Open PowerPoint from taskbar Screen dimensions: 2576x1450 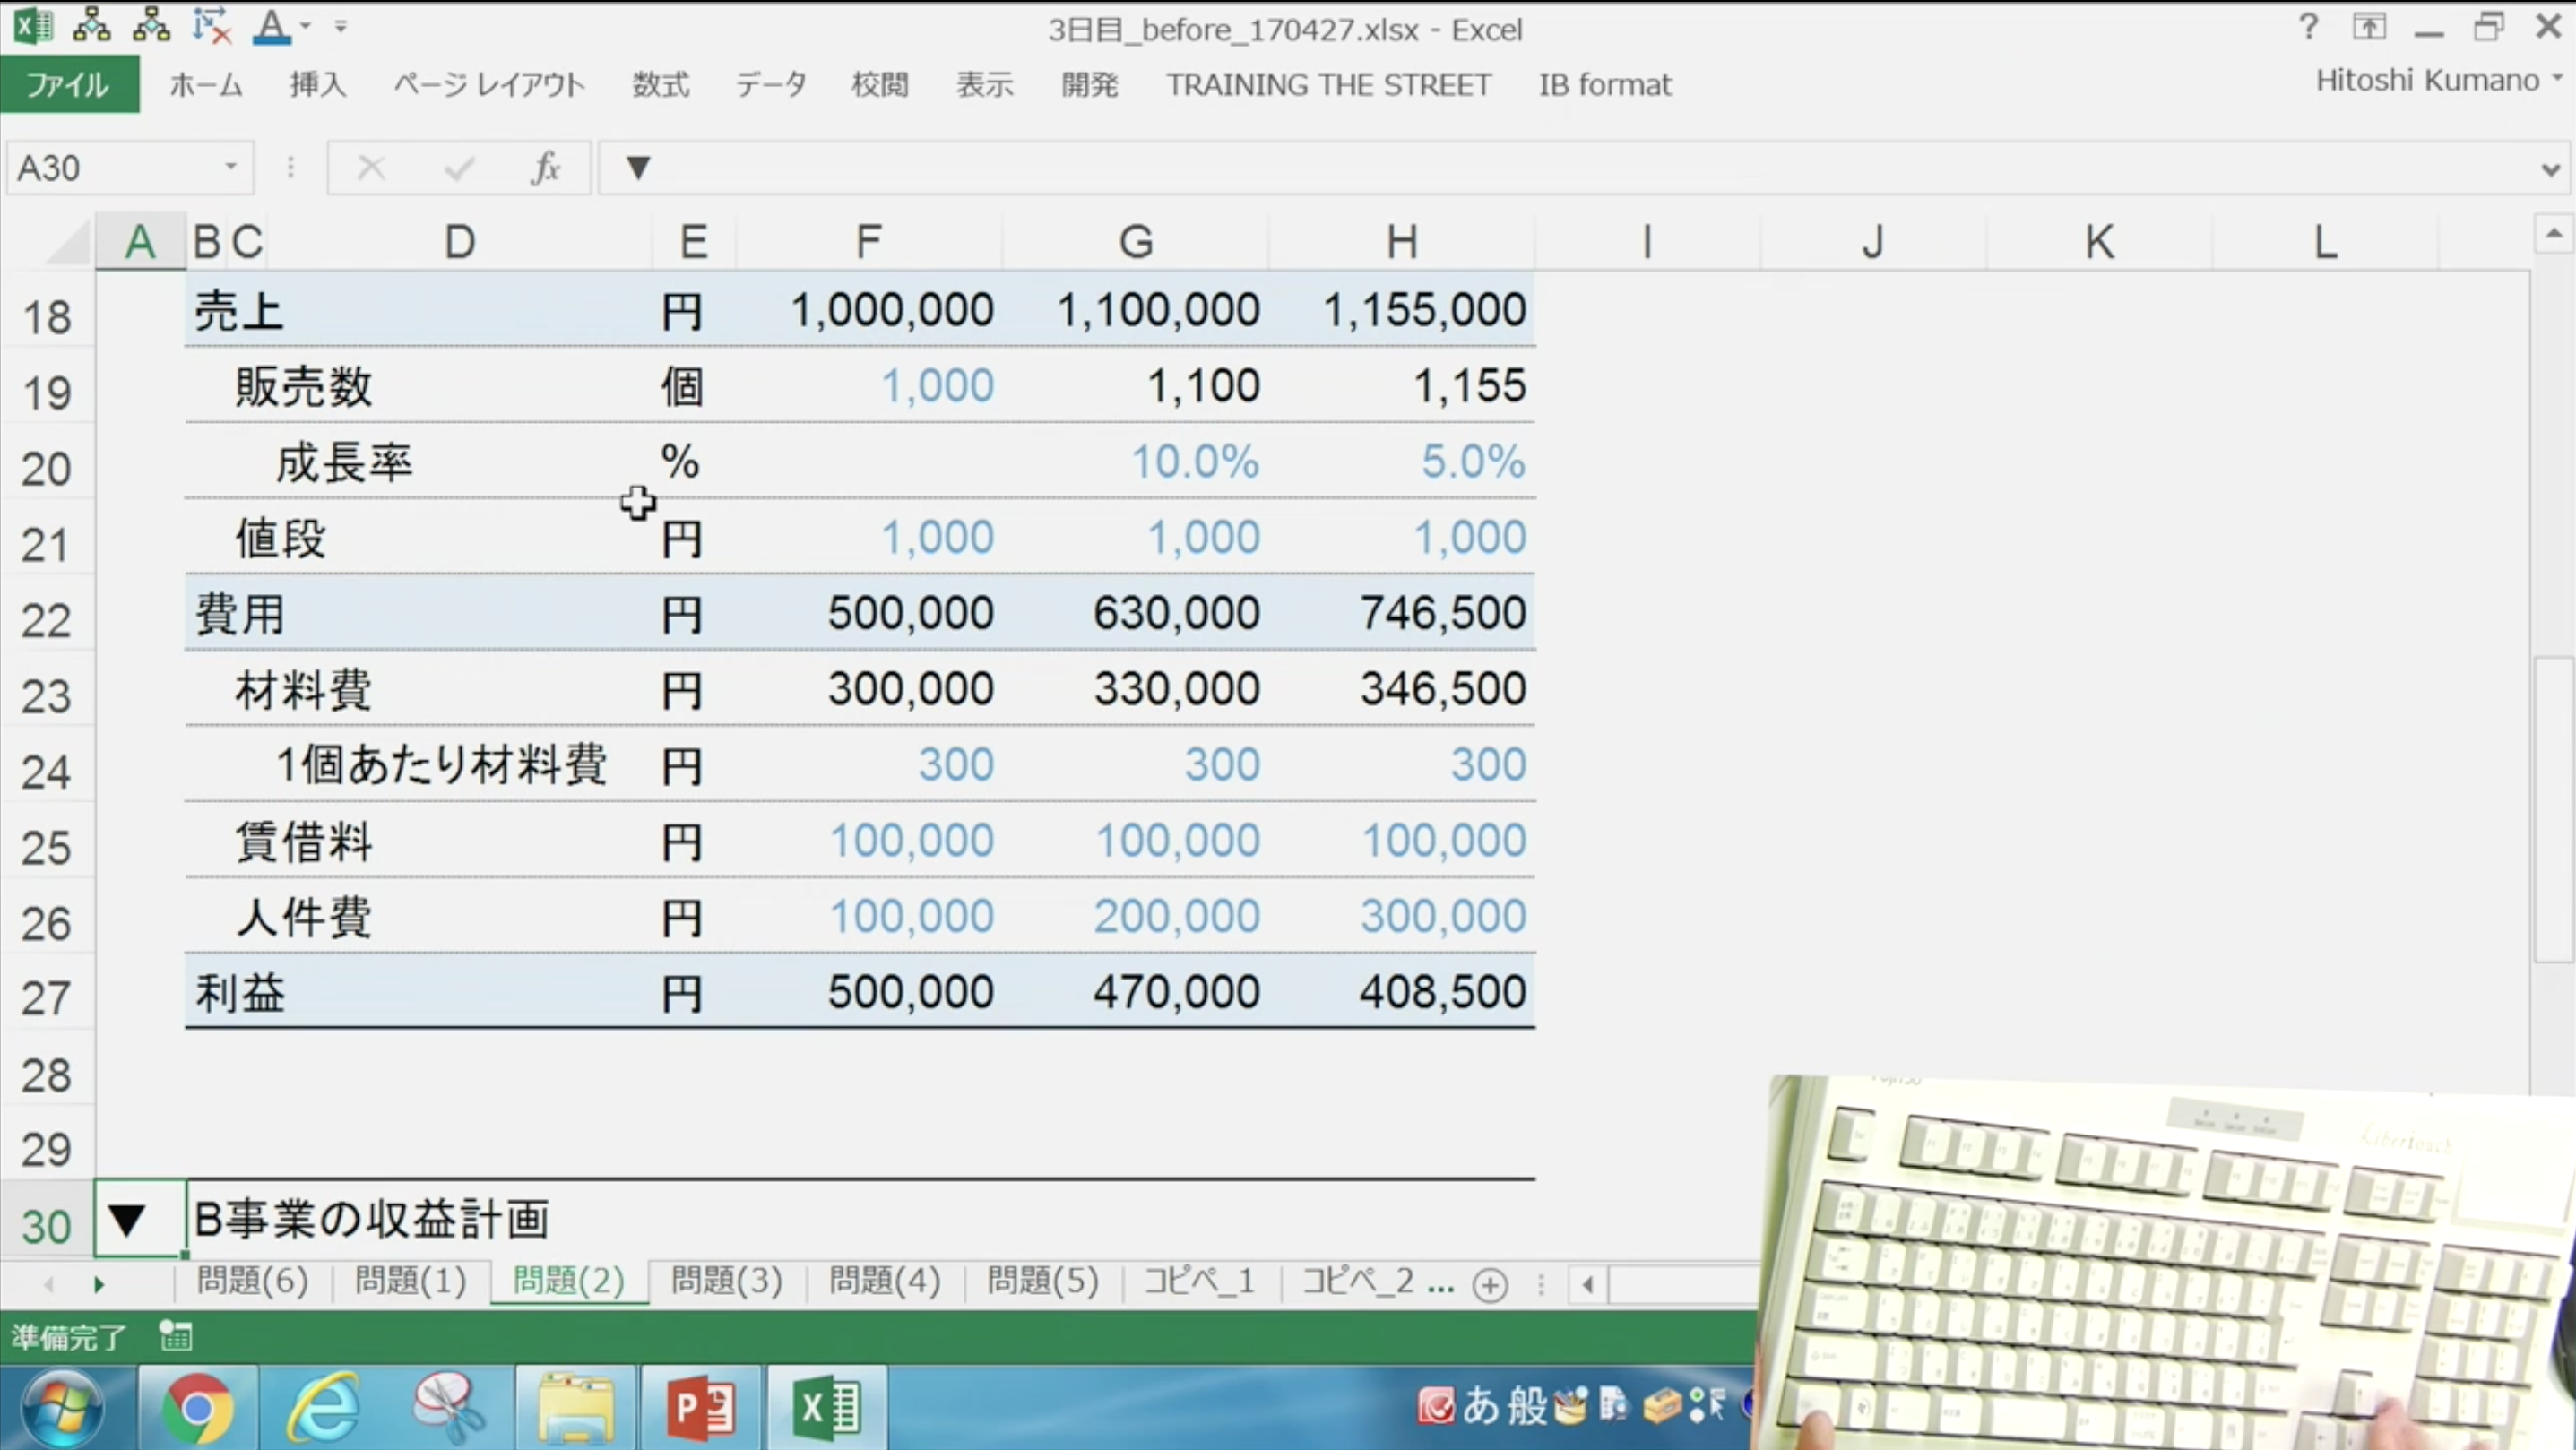[x=701, y=1407]
